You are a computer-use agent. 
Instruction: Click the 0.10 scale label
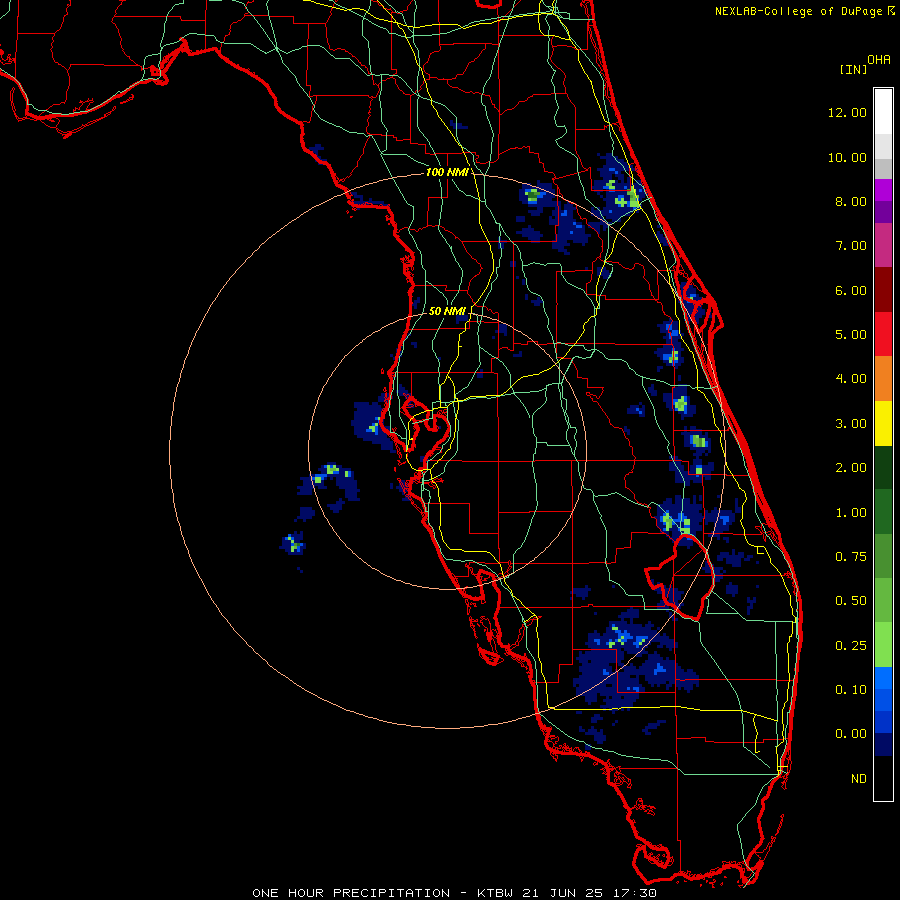(851, 690)
